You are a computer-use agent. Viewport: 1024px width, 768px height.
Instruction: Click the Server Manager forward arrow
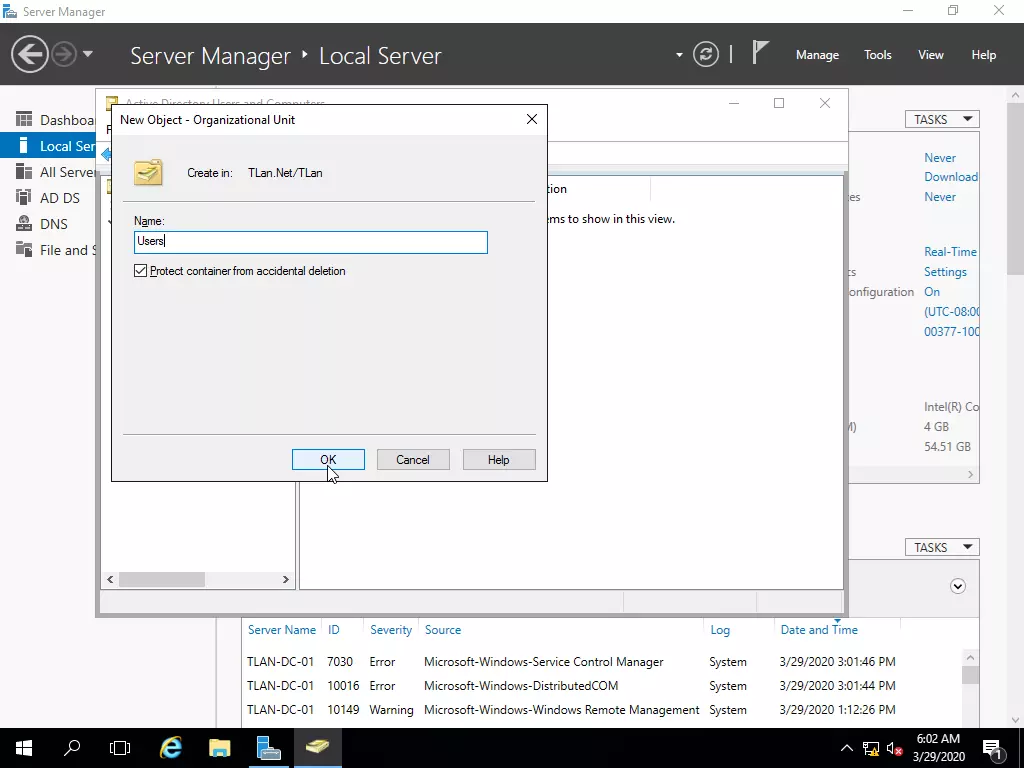64,54
